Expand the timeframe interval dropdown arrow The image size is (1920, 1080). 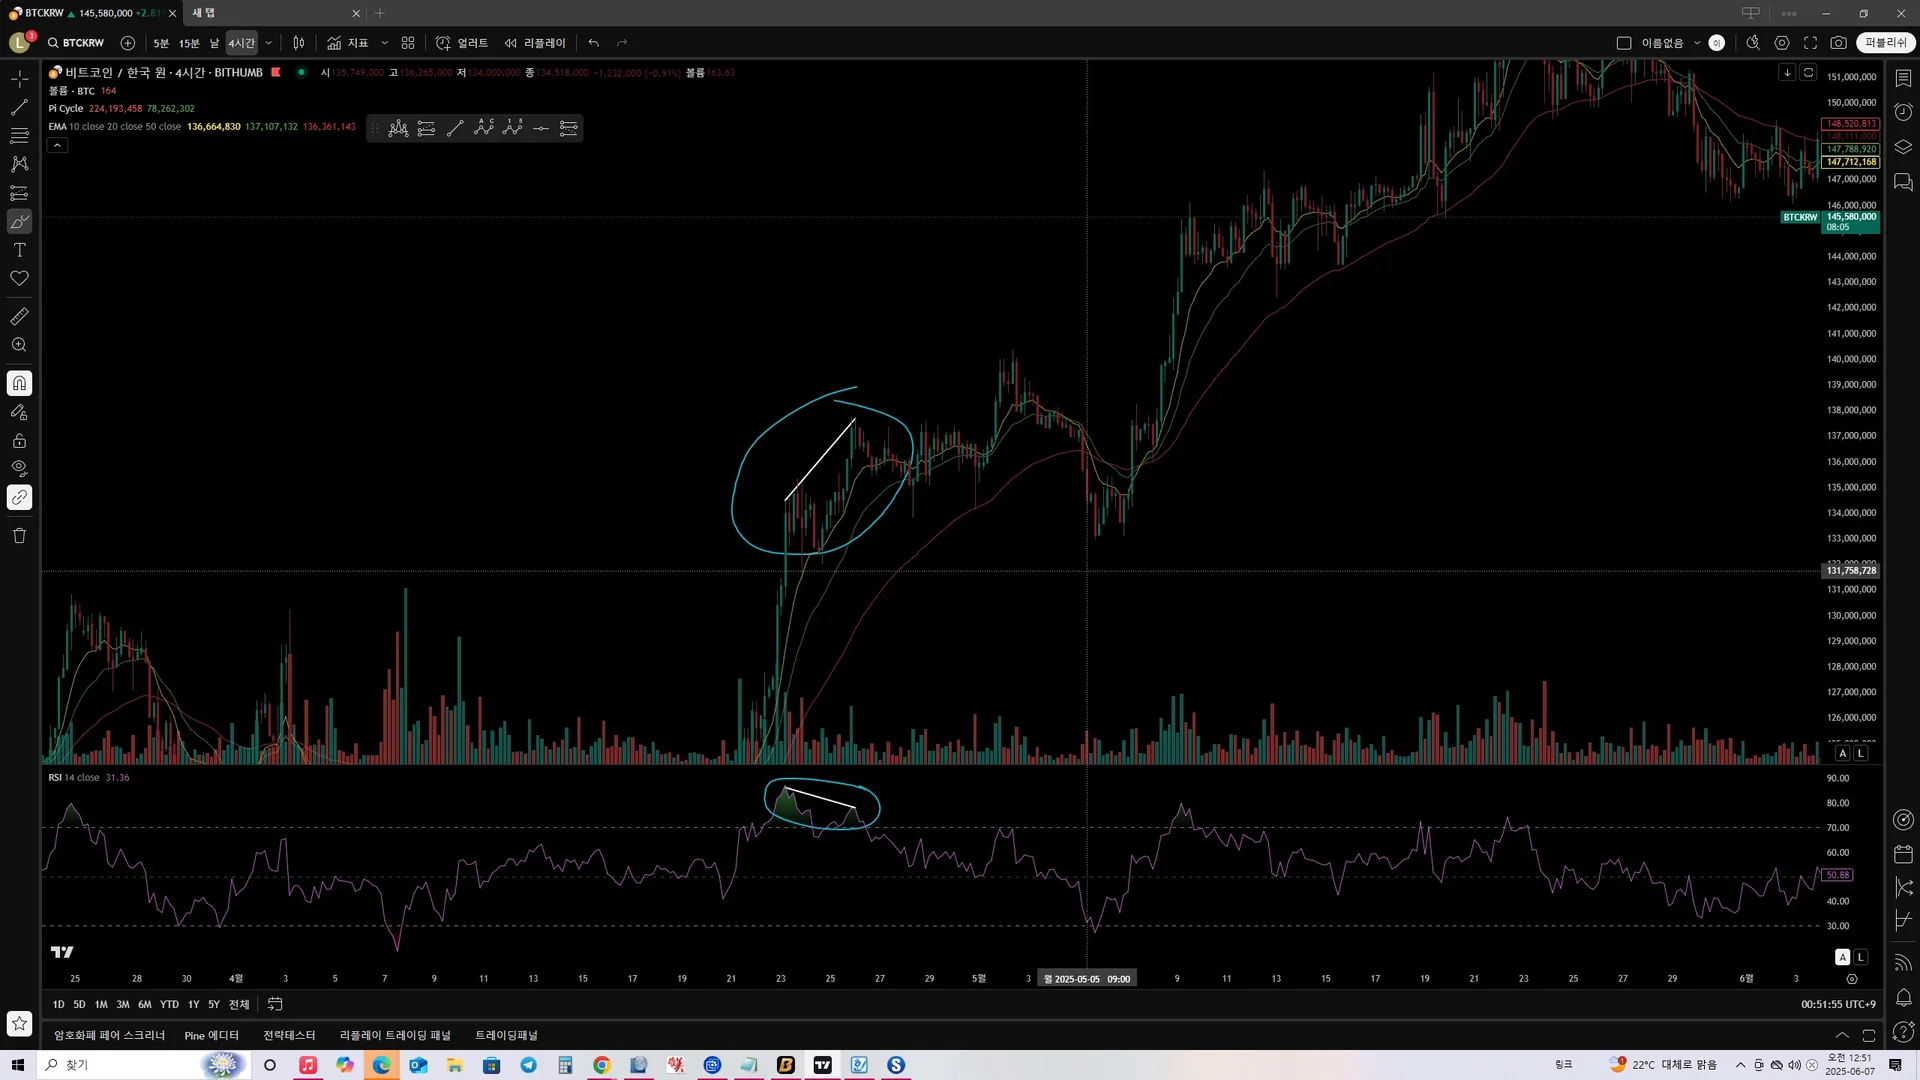pos(268,43)
